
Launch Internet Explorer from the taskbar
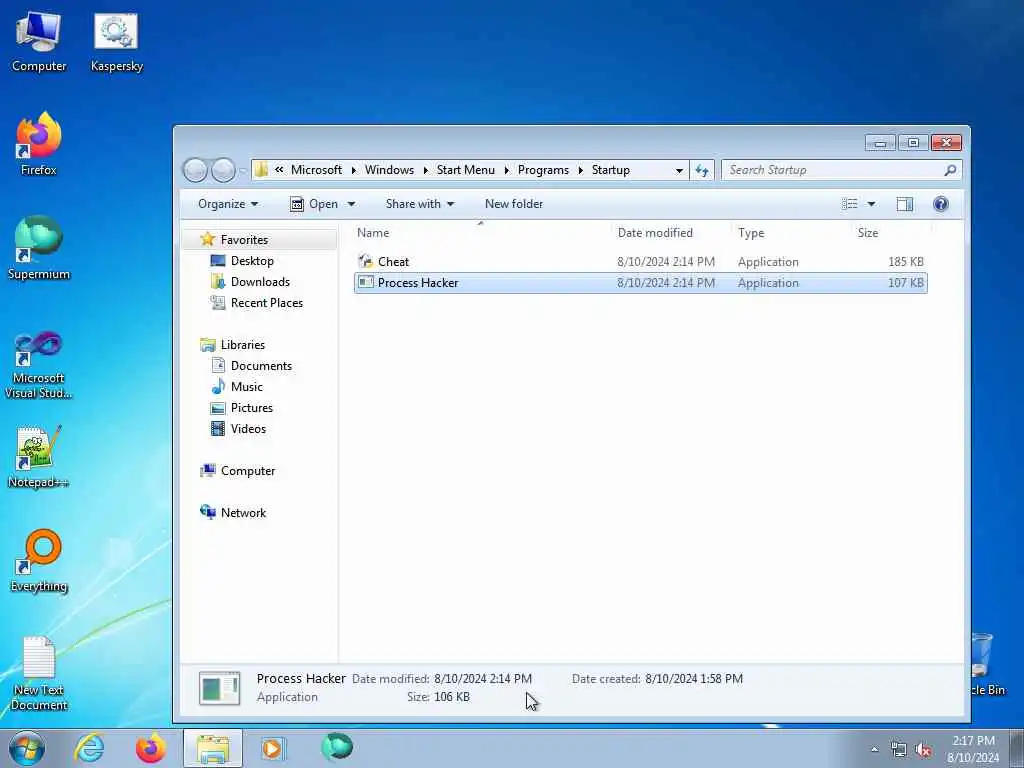89,748
